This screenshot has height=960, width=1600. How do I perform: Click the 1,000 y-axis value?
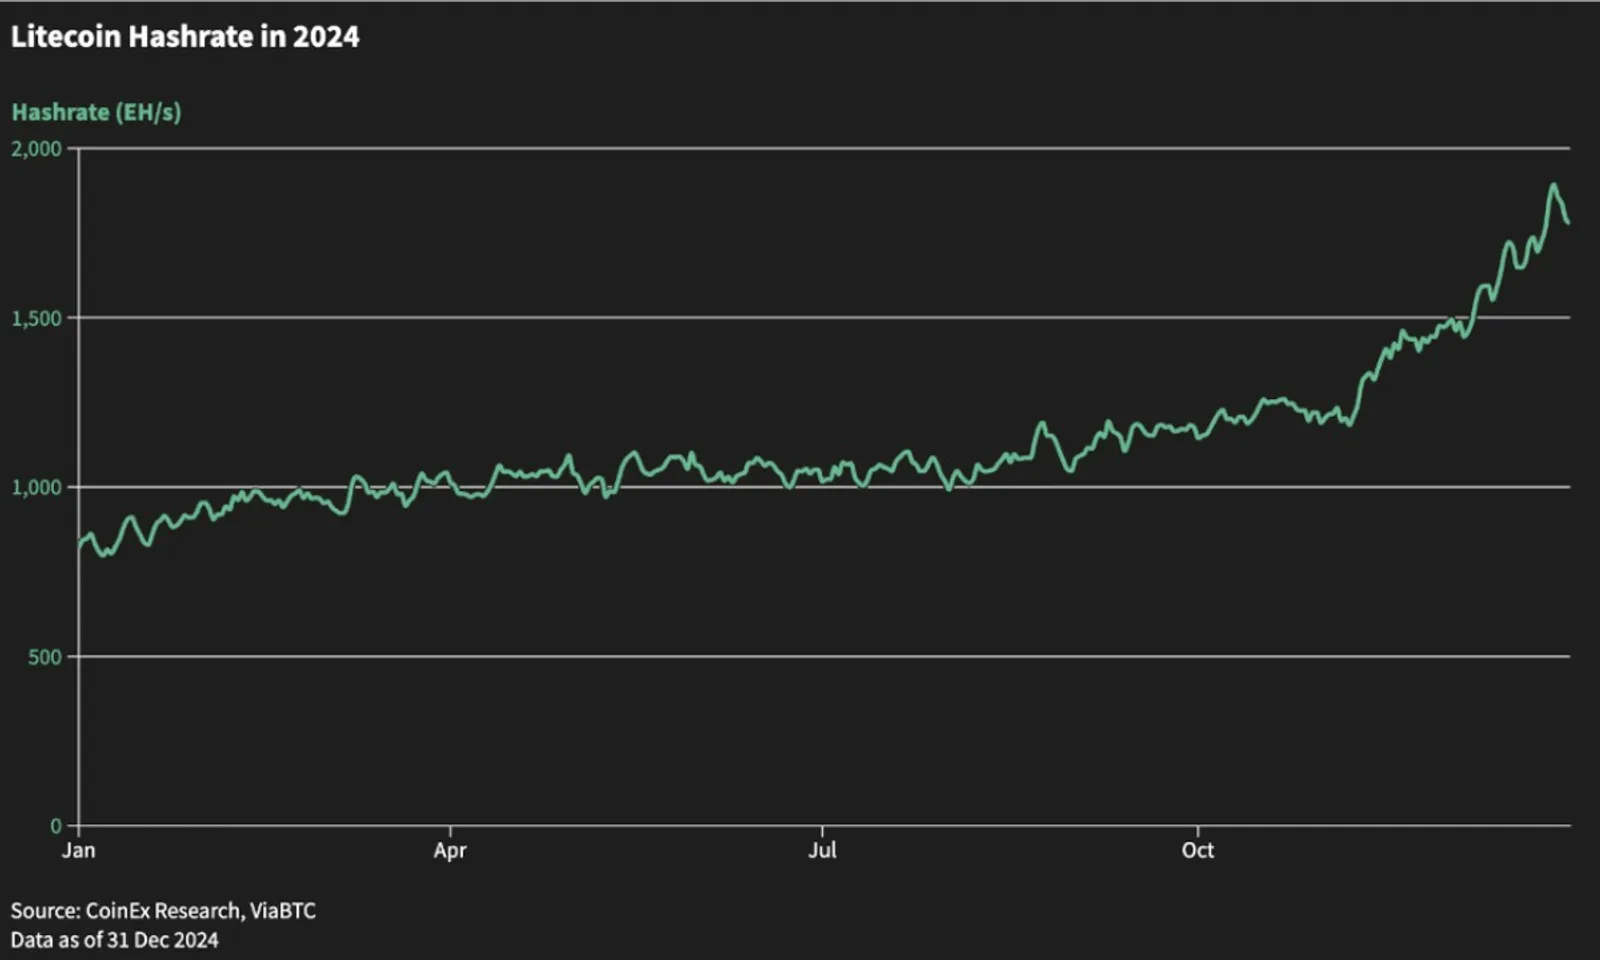pyautogui.click(x=36, y=487)
